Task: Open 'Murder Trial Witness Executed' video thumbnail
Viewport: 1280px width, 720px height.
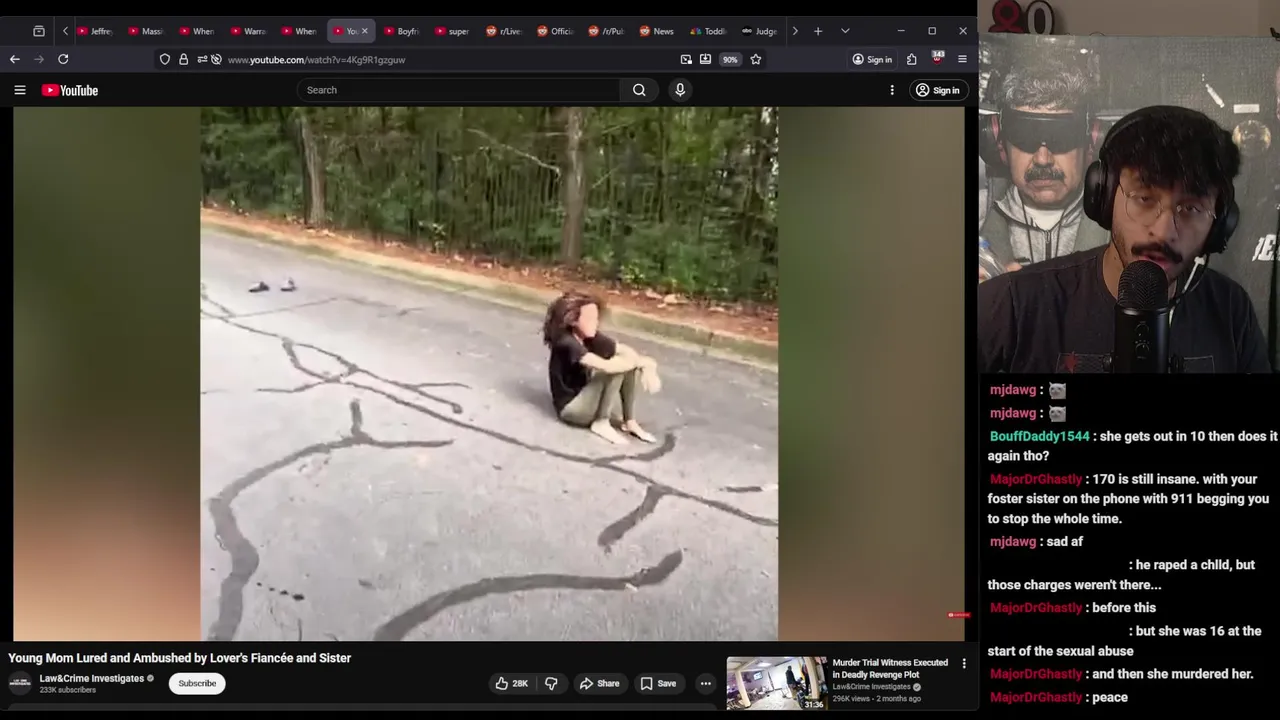Action: click(x=777, y=683)
